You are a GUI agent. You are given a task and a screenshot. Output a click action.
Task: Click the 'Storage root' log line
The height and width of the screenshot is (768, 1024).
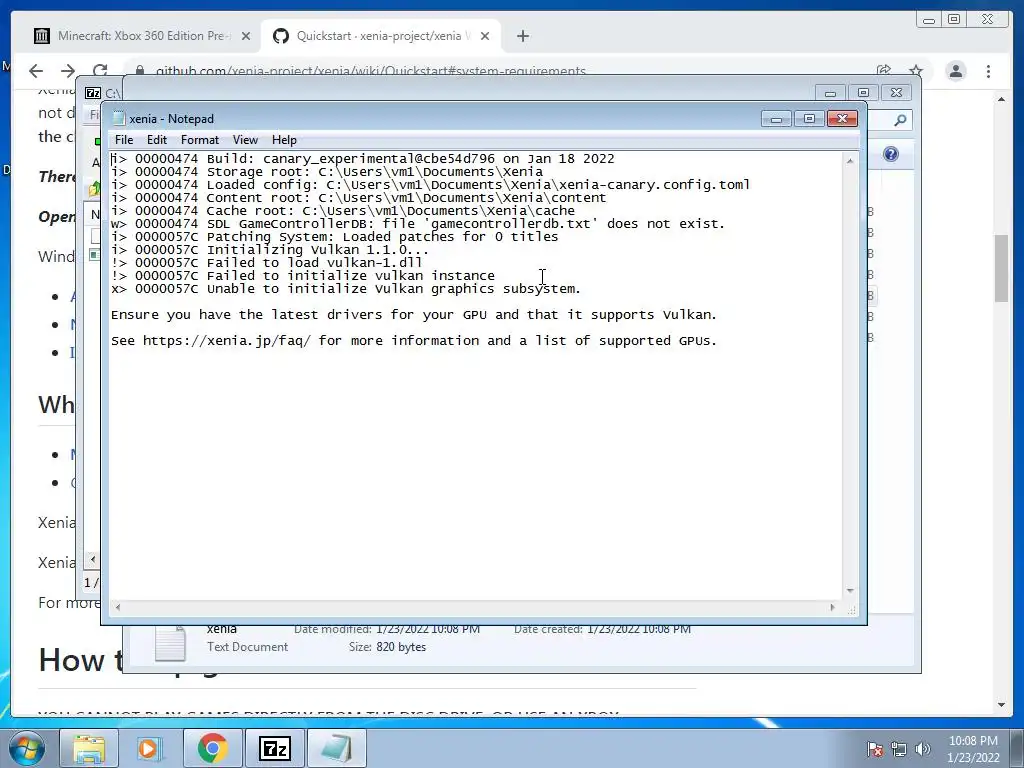(327, 172)
